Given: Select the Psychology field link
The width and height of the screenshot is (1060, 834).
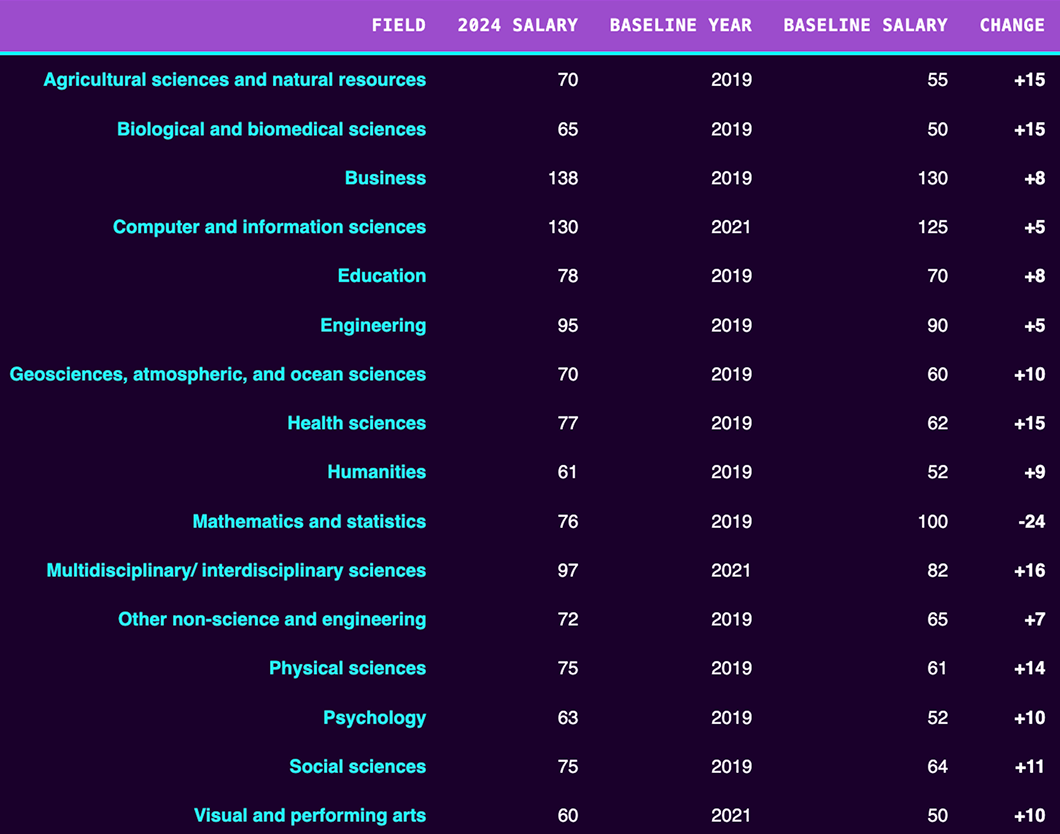Looking at the screenshot, I should pos(374,717).
